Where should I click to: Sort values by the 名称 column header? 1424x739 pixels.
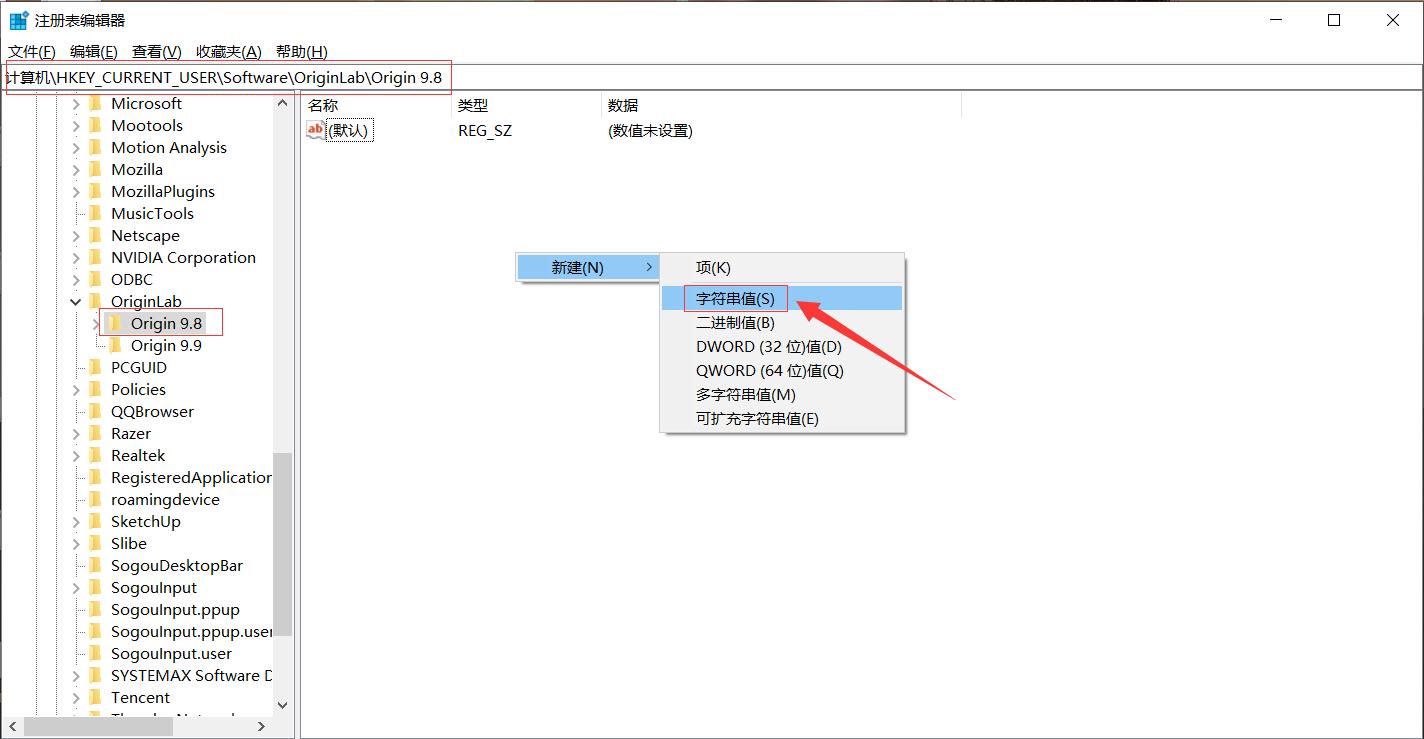(x=376, y=105)
